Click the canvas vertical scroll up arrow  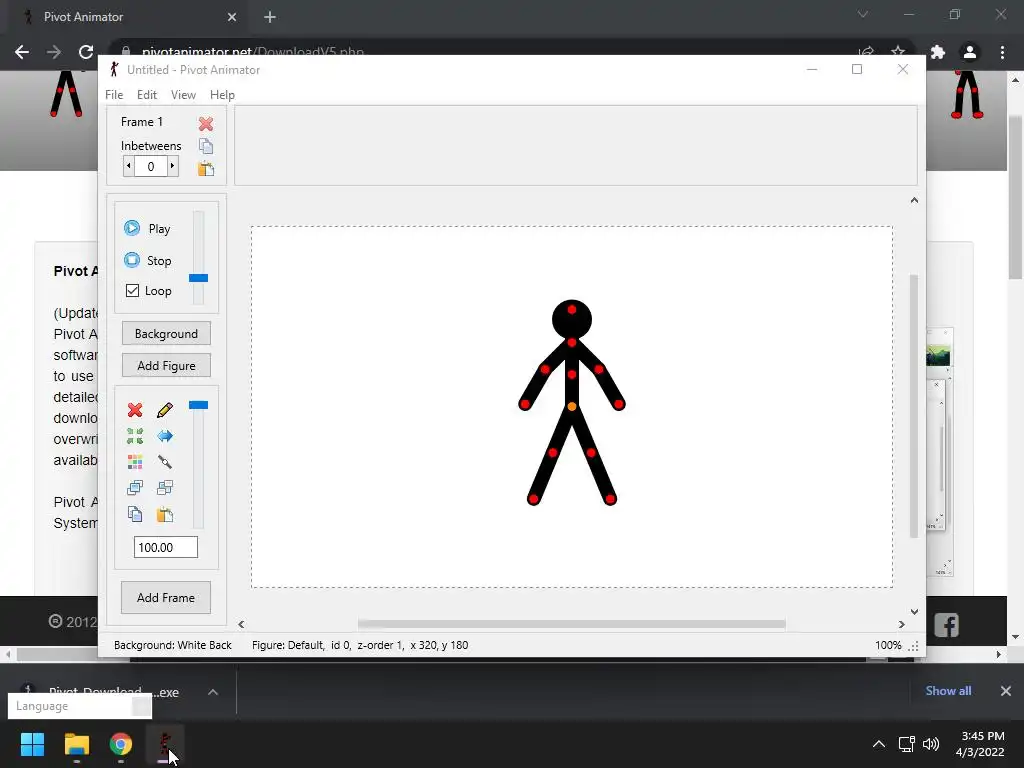pos(914,200)
